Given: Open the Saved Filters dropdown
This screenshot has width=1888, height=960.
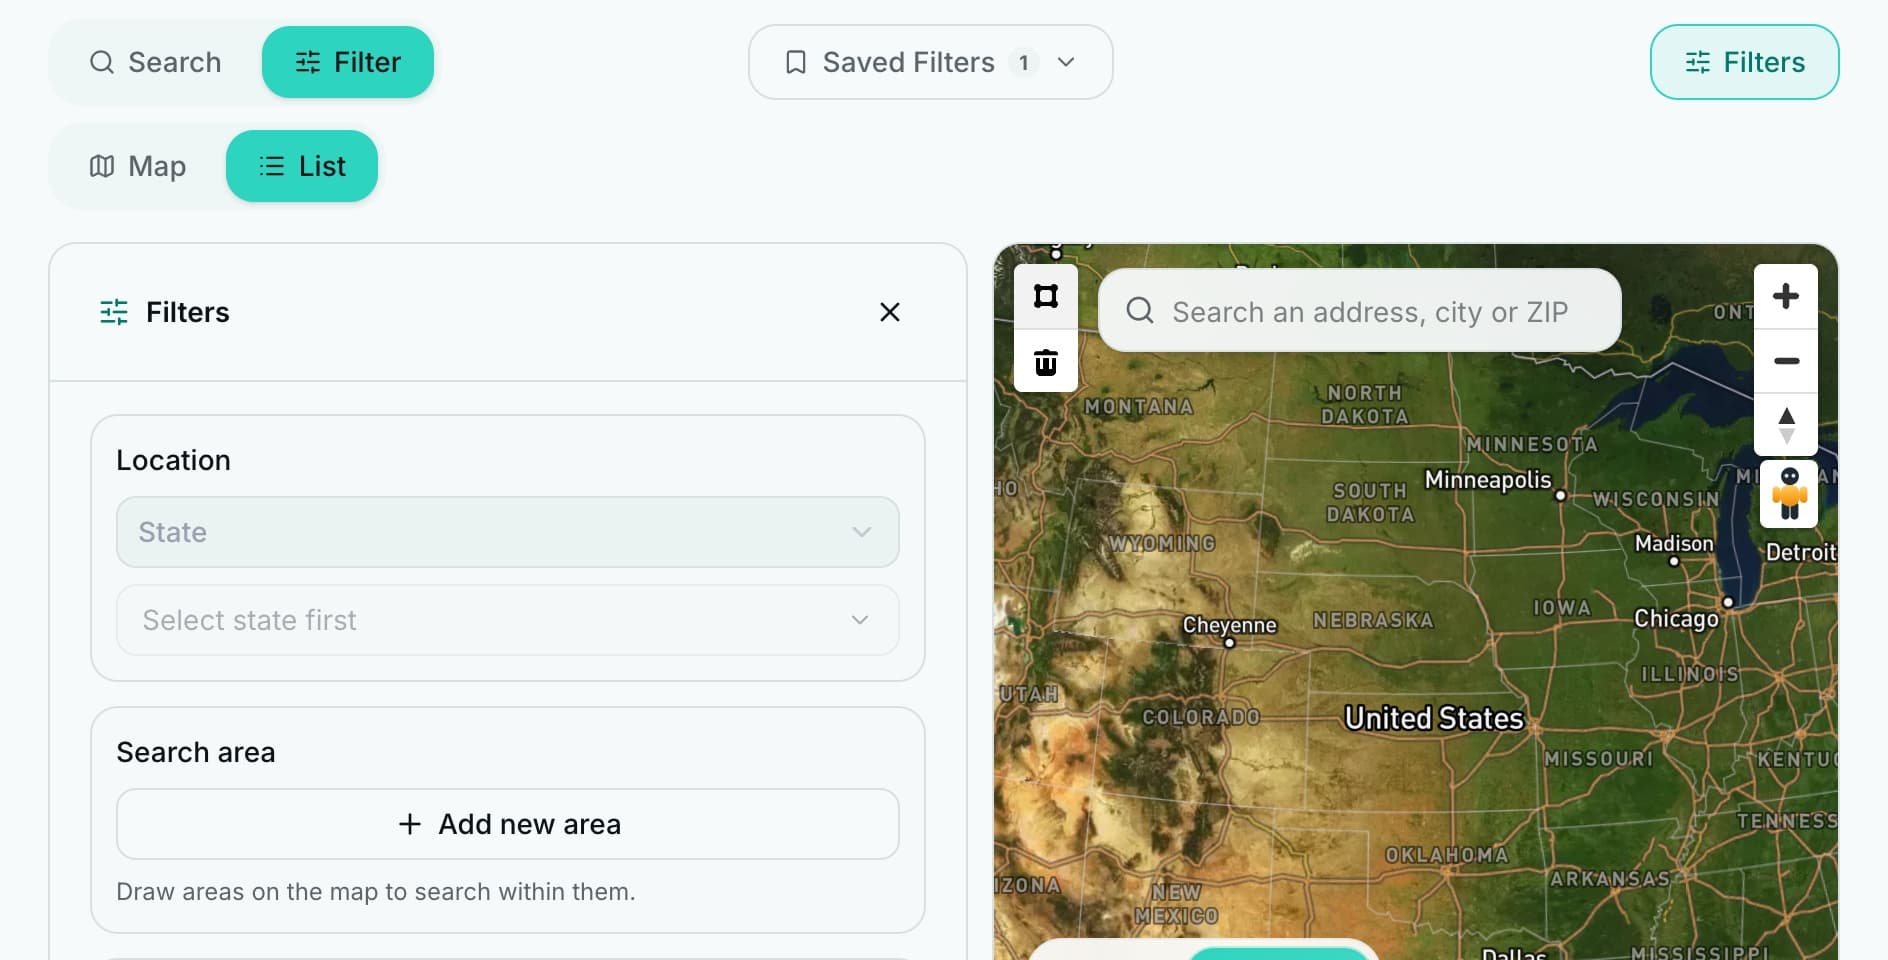Looking at the screenshot, I should point(930,62).
